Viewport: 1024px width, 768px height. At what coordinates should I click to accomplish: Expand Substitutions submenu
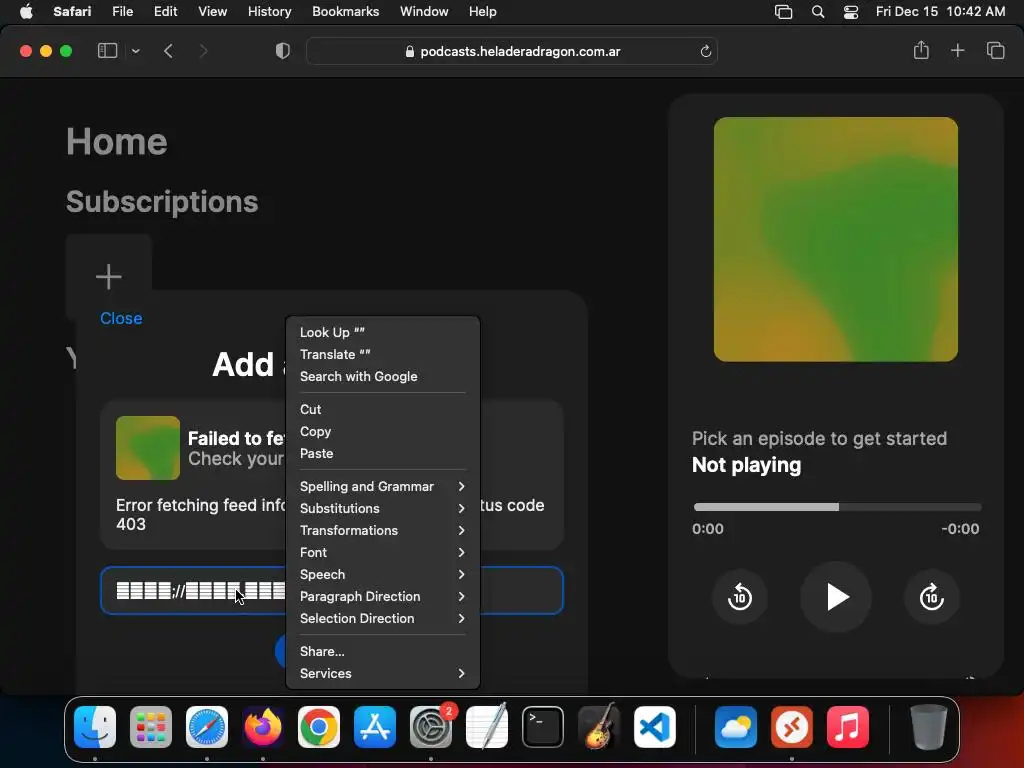pos(383,509)
